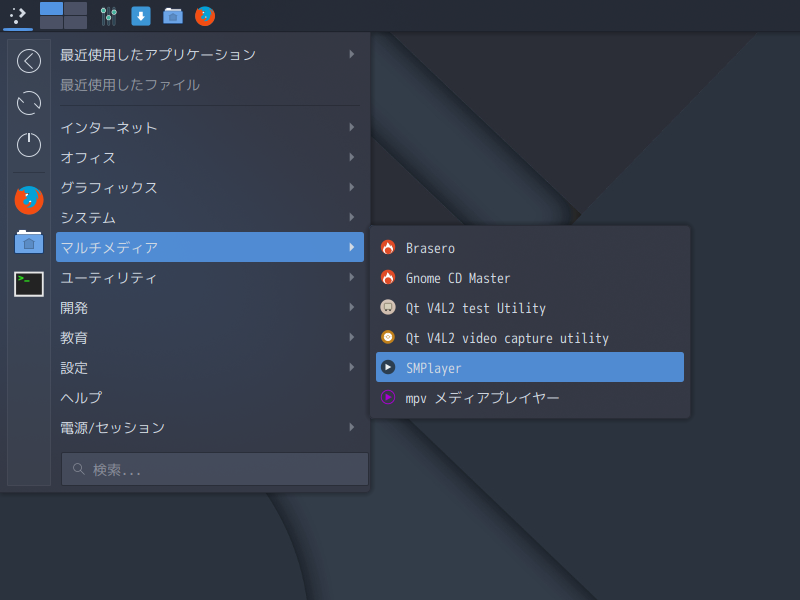Image resolution: width=800 pixels, height=600 pixels.
Task: Click the application launcher icon in the panel
Action: pyautogui.click(x=18, y=15)
